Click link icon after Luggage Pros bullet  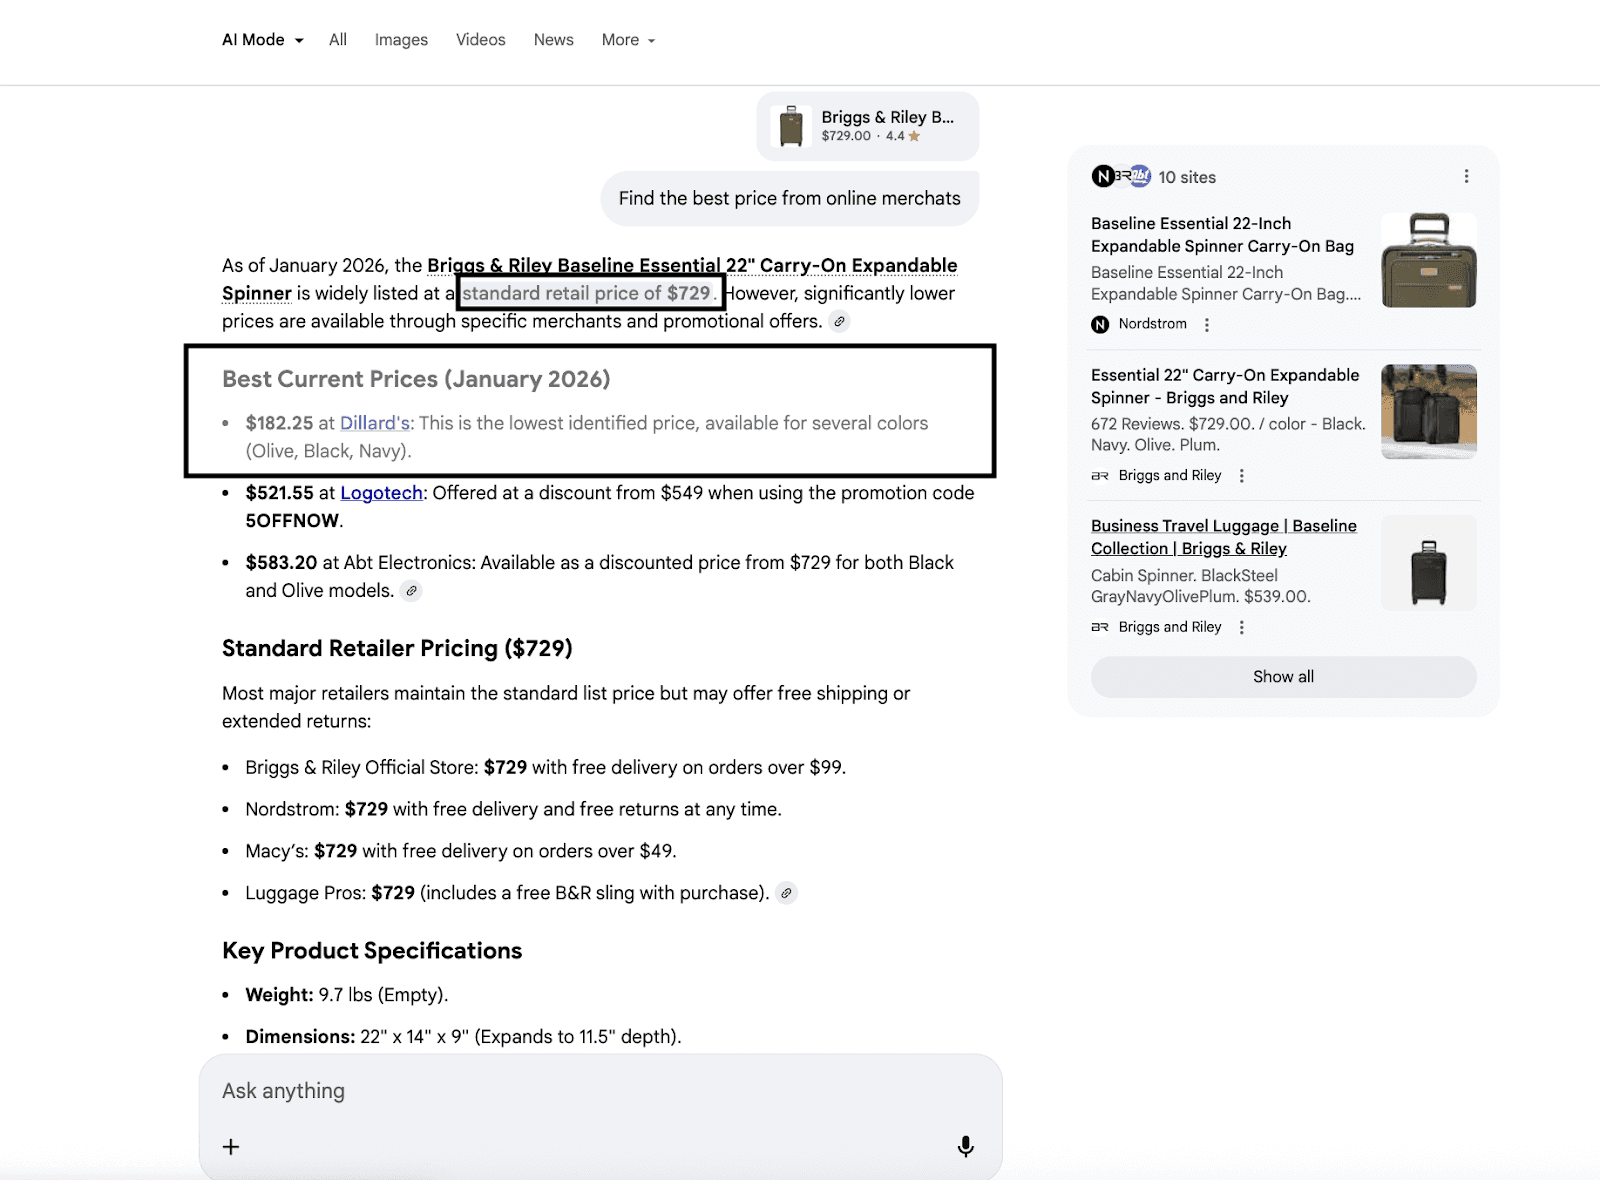click(787, 893)
